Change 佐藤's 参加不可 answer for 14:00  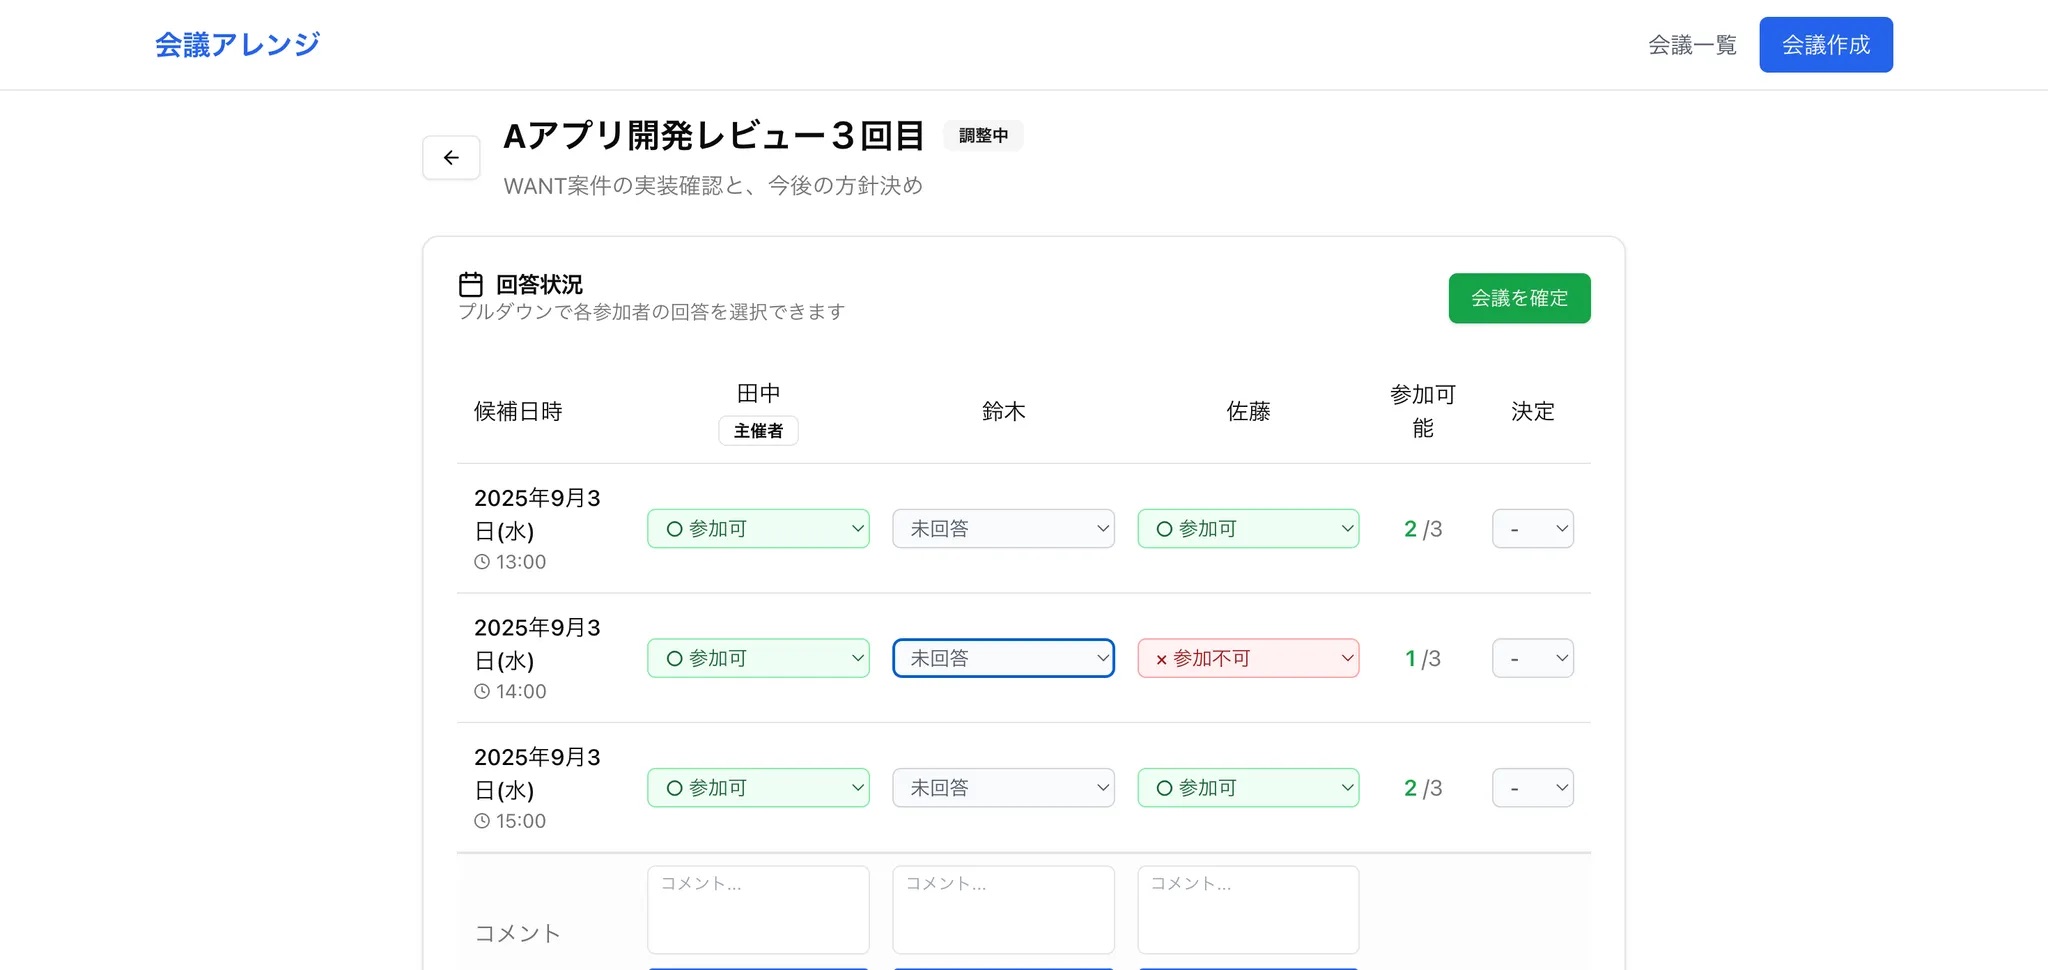[1248, 658]
